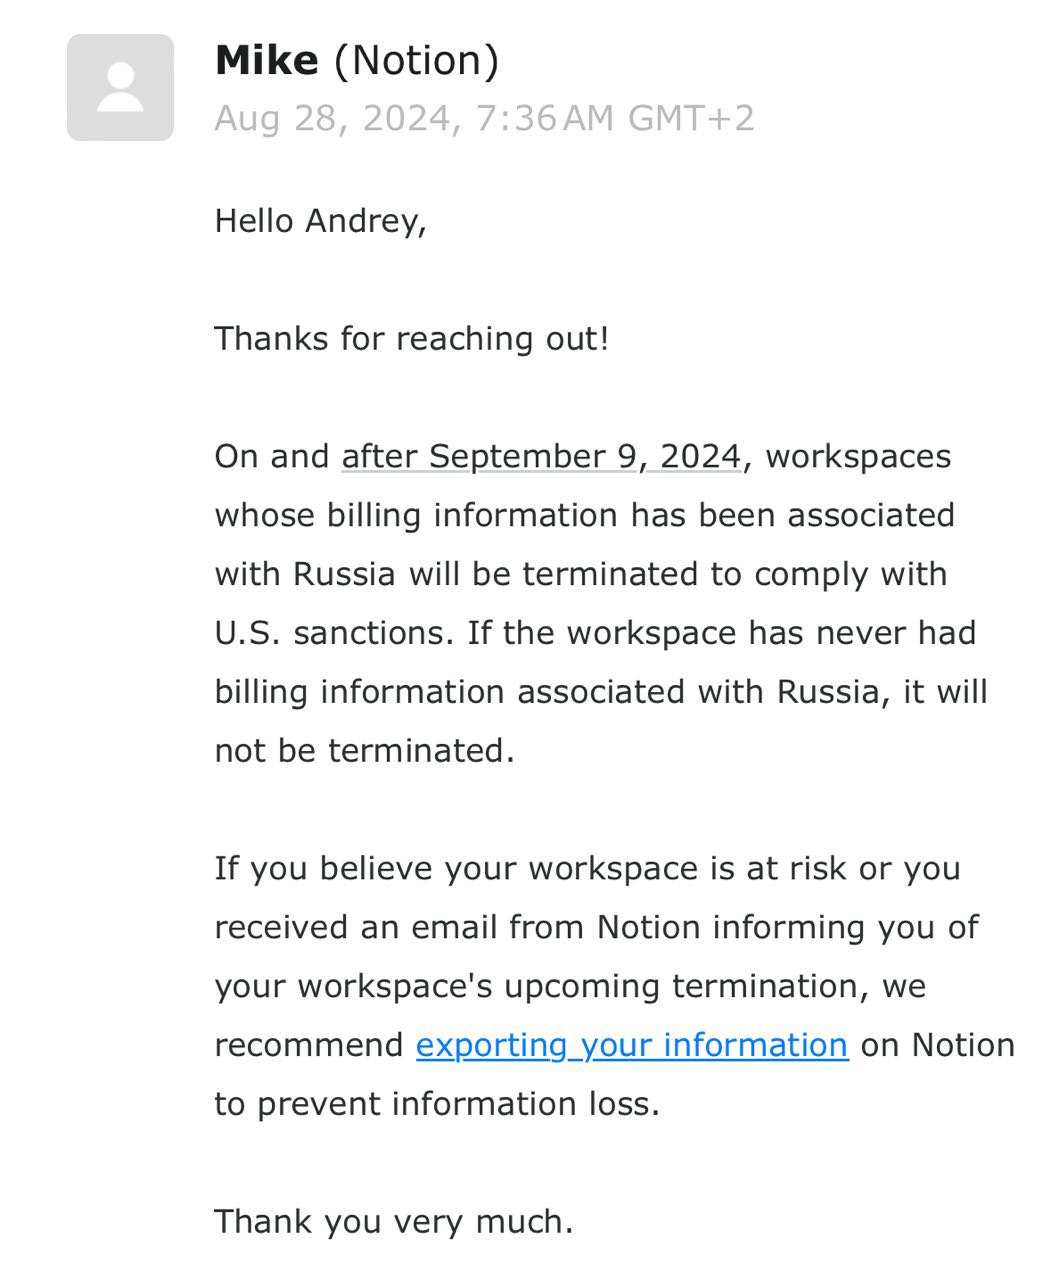The image size is (1043, 1280).
Task: Click the "GMT+2" timezone text
Action: tap(691, 119)
